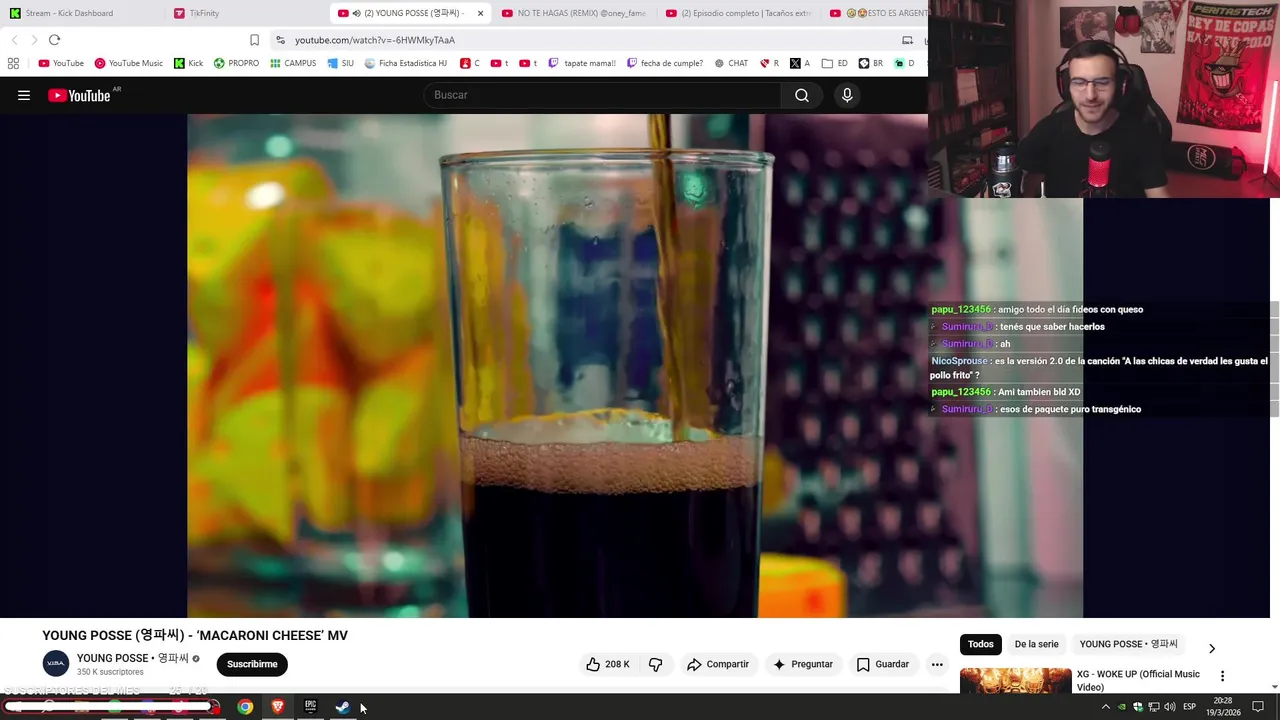
Task: Open the SIU bookmark
Action: click(x=340, y=63)
